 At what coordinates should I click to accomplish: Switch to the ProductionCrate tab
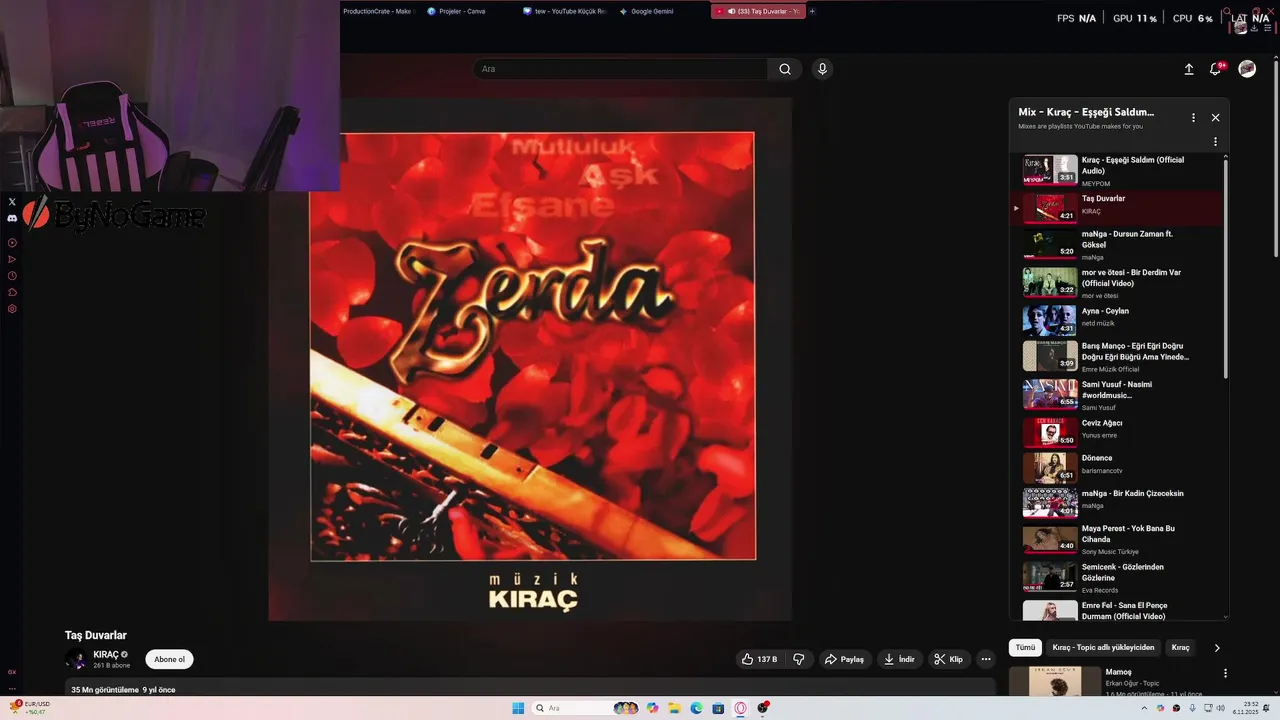[377, 11]
